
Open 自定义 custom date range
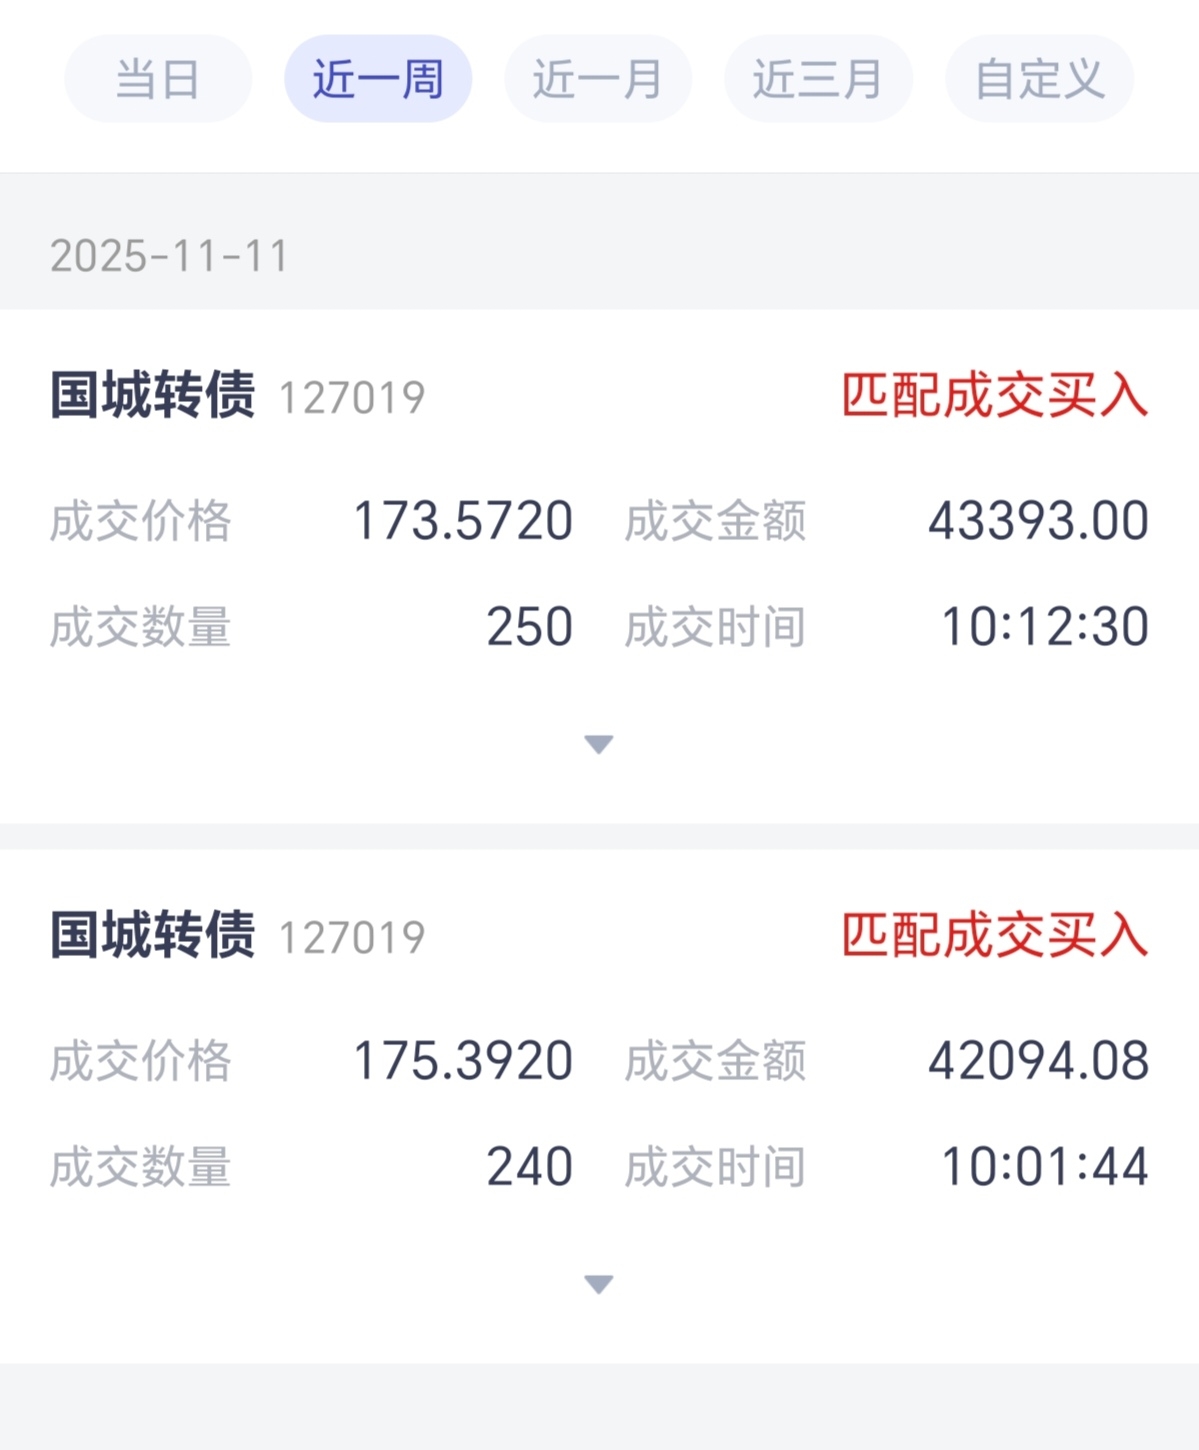(x=1039, y=79)
